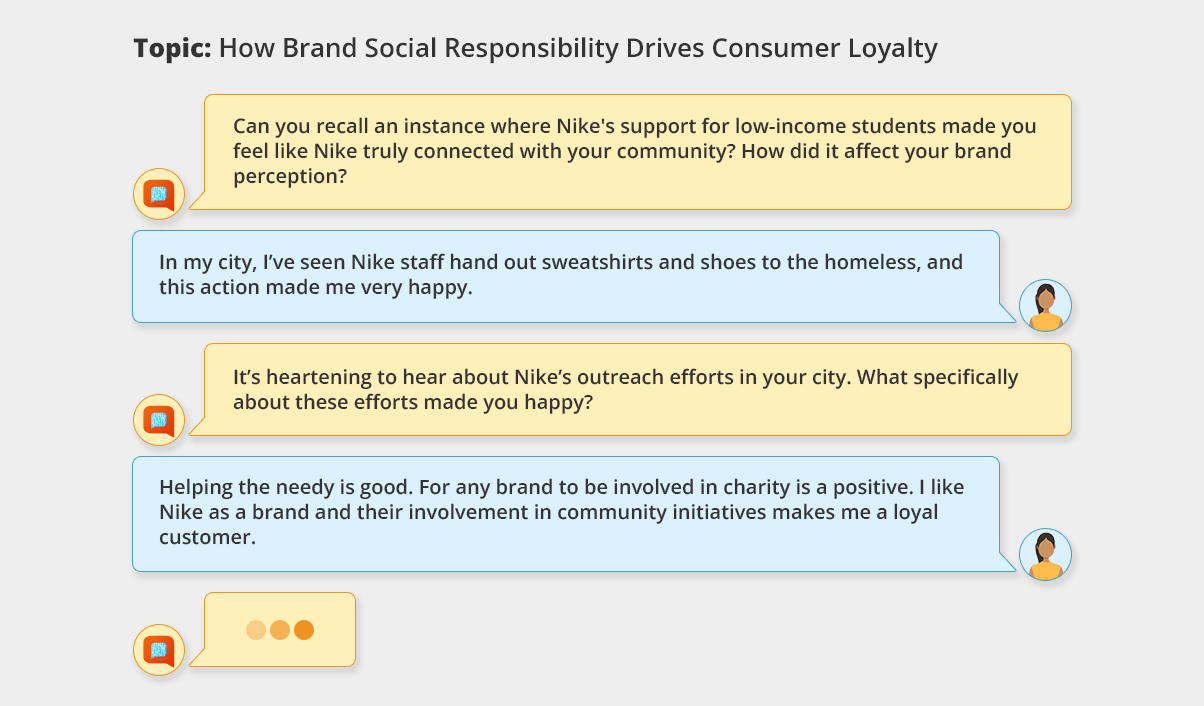Click the middle dot of the typing indicator
The width and height of the screenshot is (1204, 706).
(x=280, y=630)
